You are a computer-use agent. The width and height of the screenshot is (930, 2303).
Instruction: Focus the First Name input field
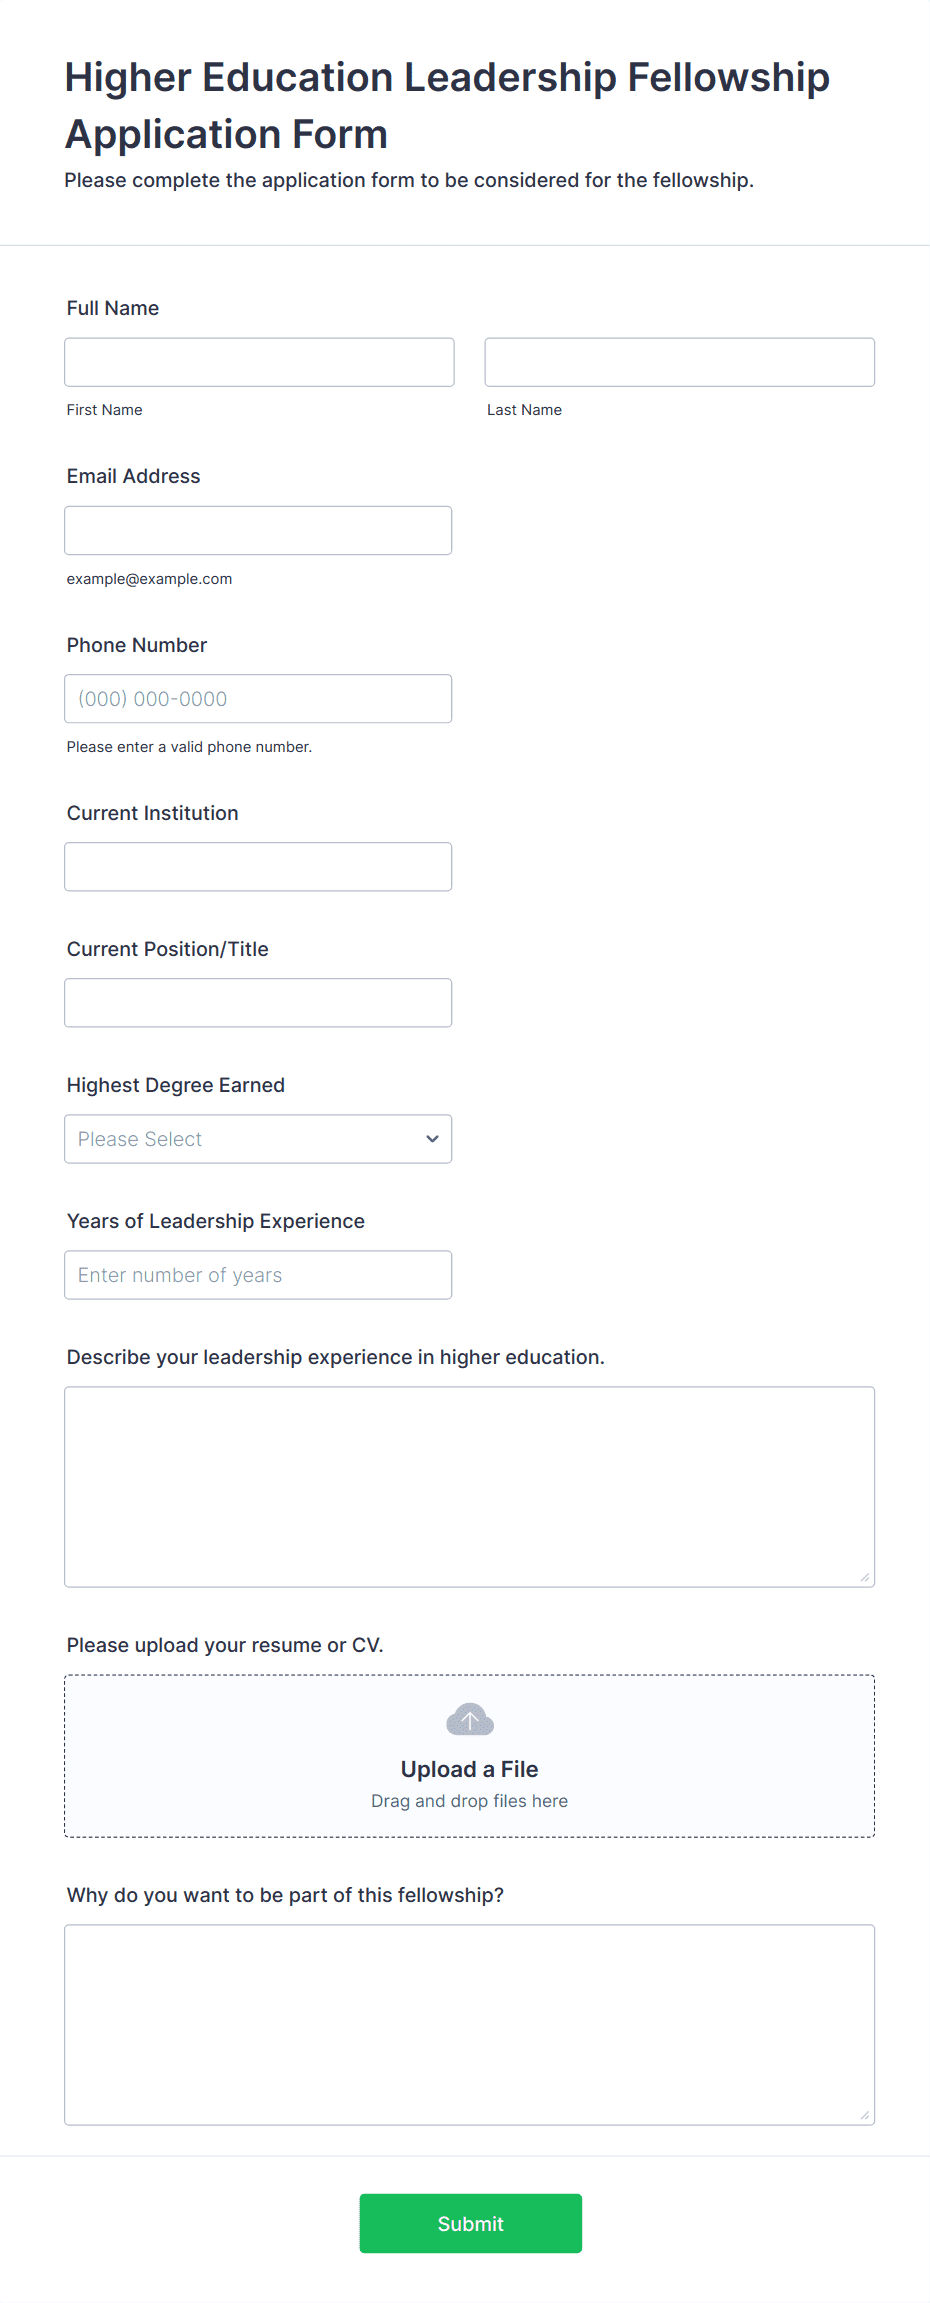click(259, 362)
